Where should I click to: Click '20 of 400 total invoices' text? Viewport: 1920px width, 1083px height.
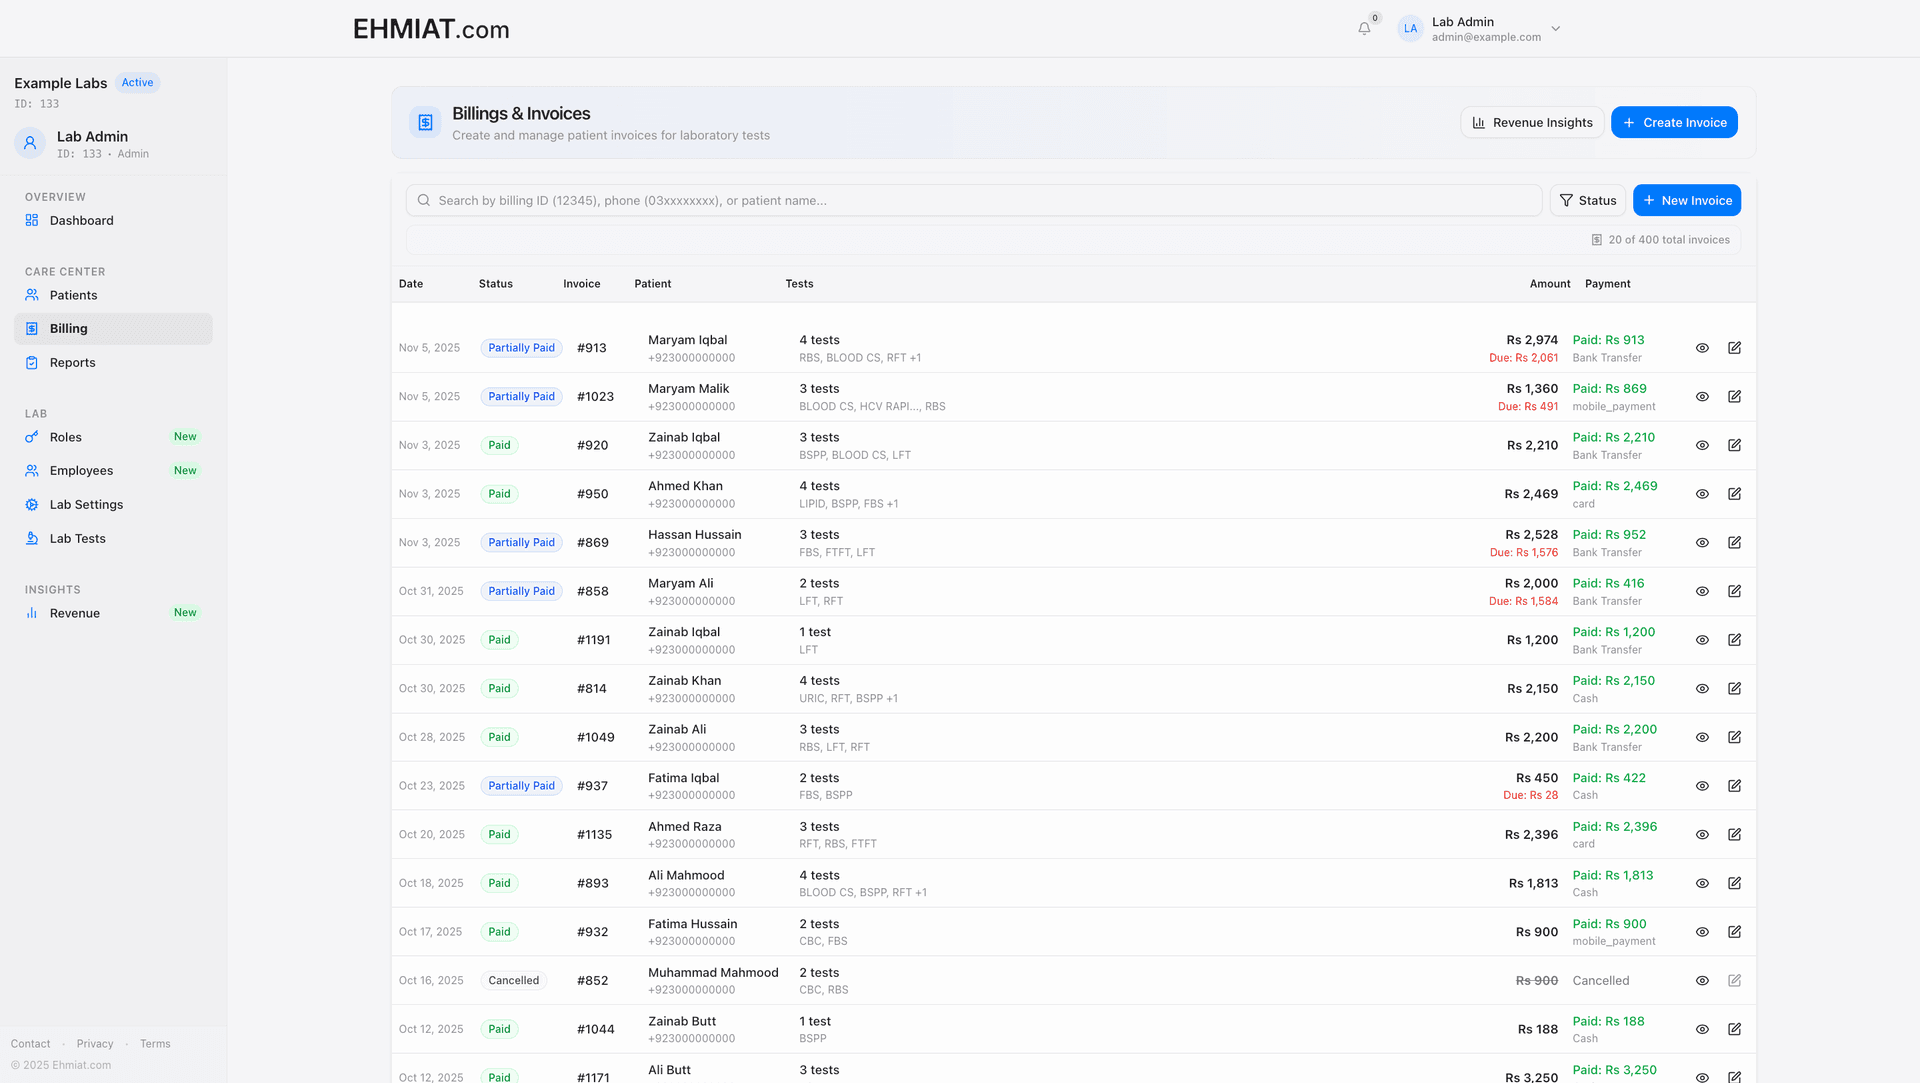[1669, 240]
